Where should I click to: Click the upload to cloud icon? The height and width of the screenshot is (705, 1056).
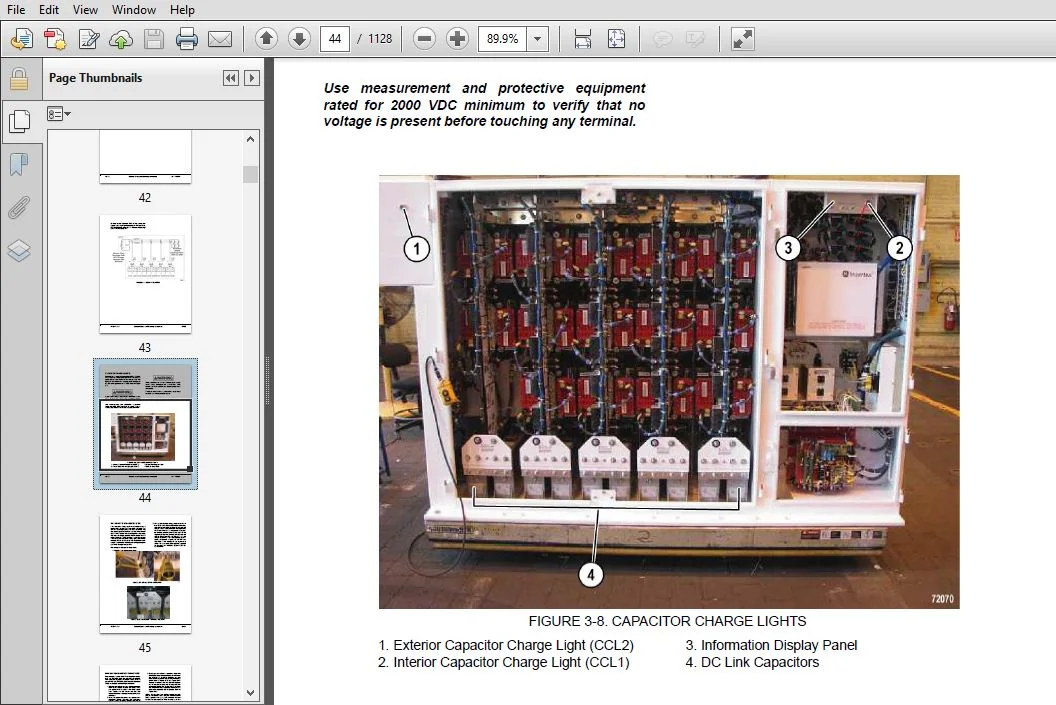click(x=121, y=39)
